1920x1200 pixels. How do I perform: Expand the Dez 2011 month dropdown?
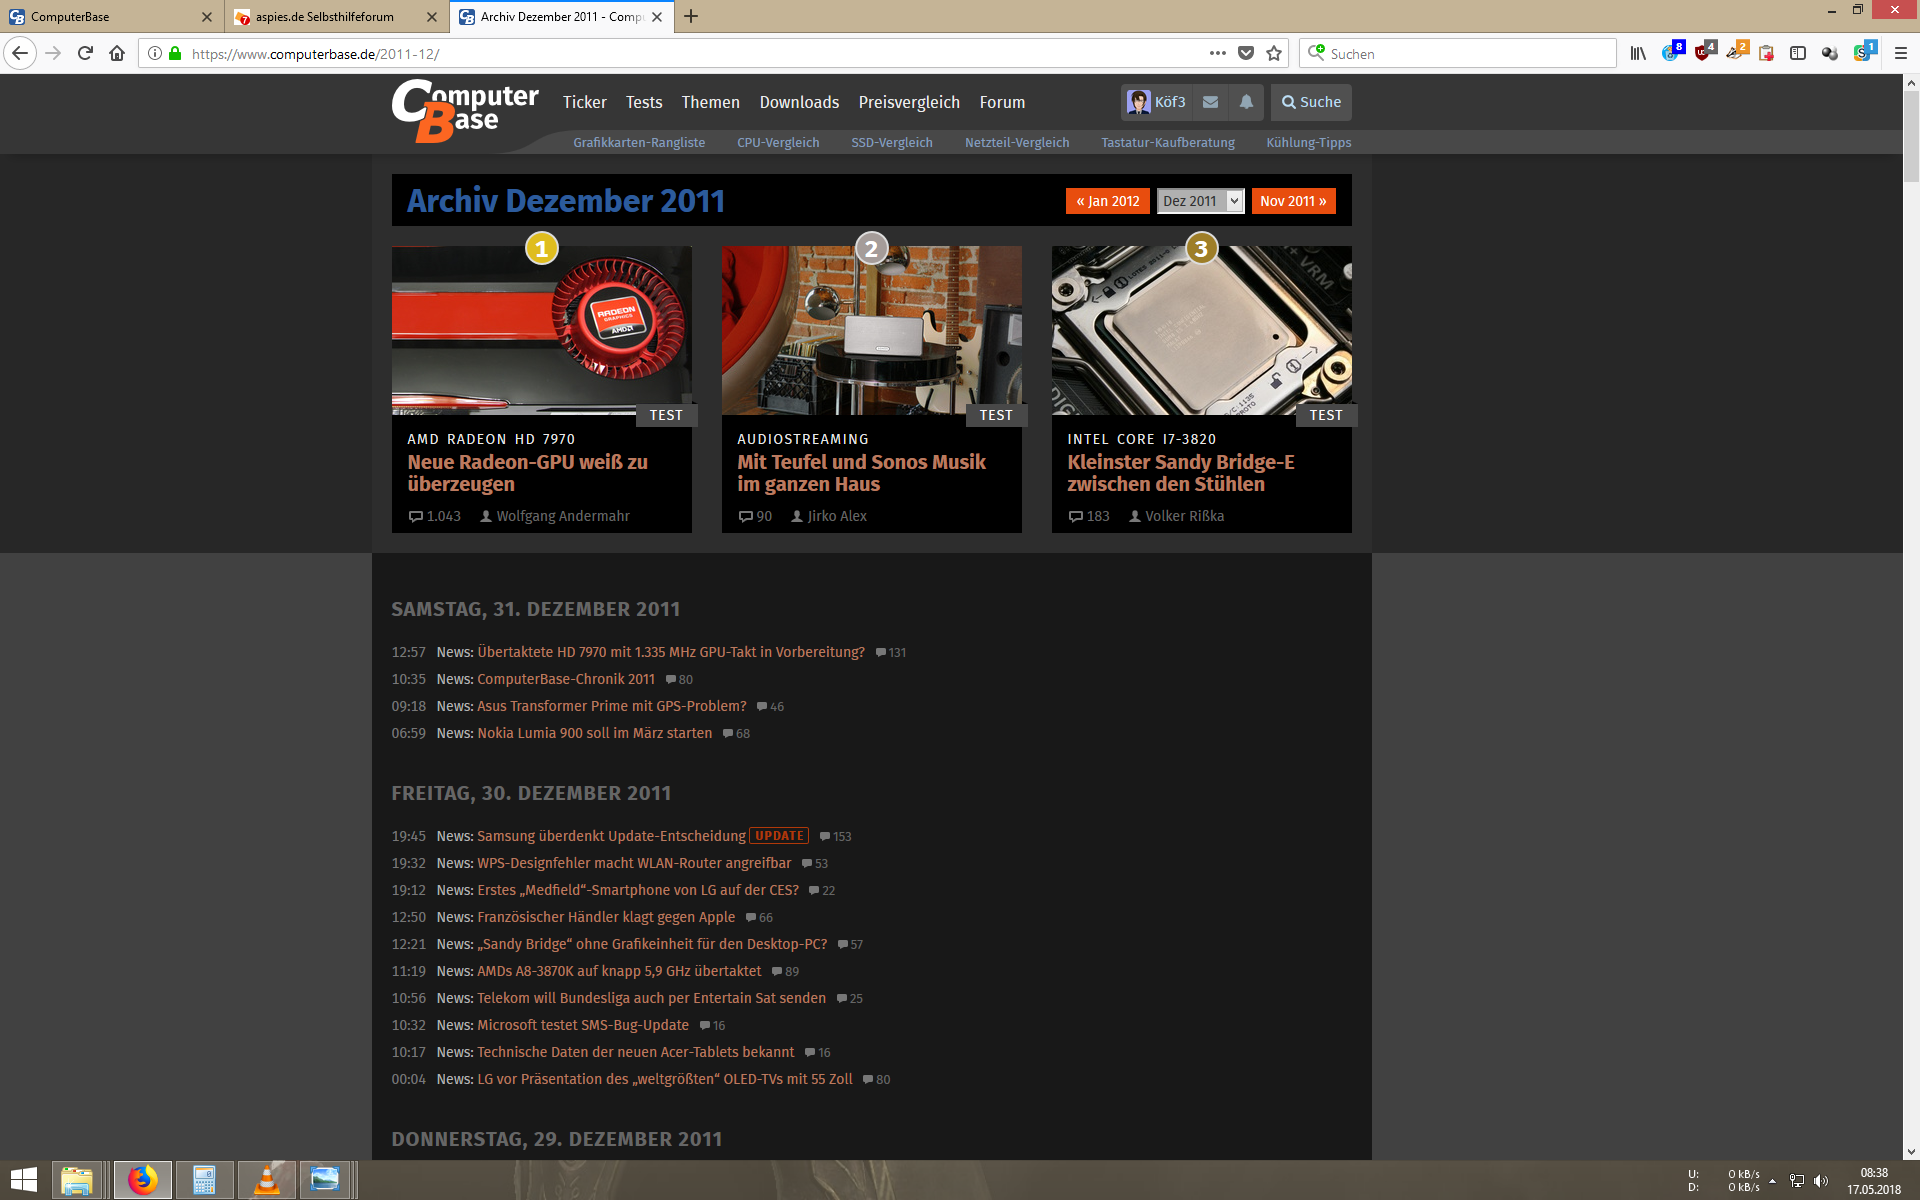pyautogui.click(x=1200, y=201)
